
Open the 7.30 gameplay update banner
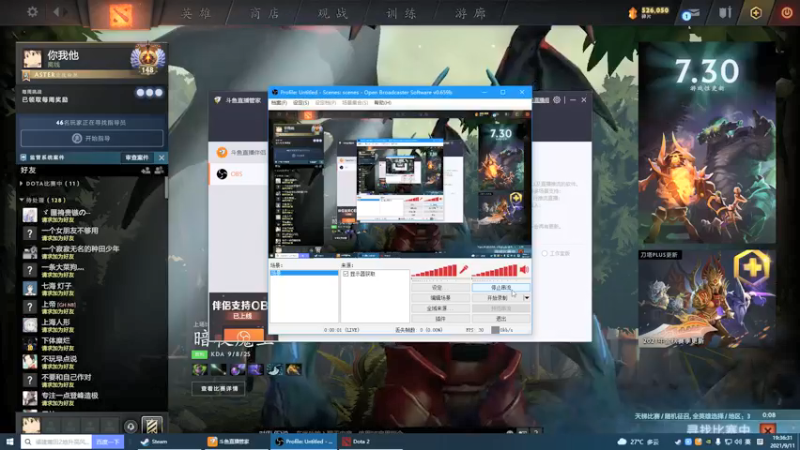(707, 143)
